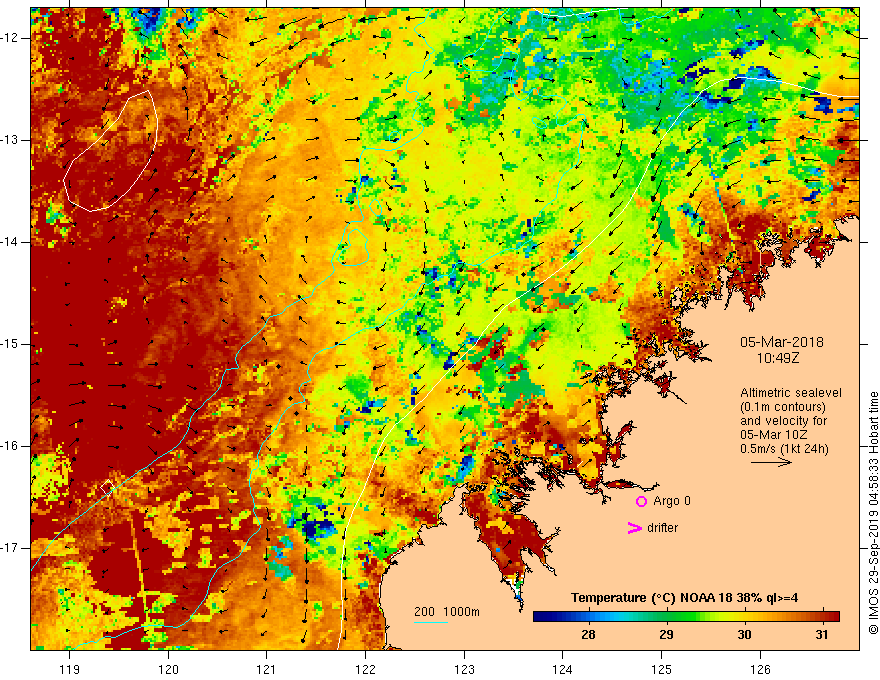Click the 29 tick label on color bar

click(x=666, y=635)
